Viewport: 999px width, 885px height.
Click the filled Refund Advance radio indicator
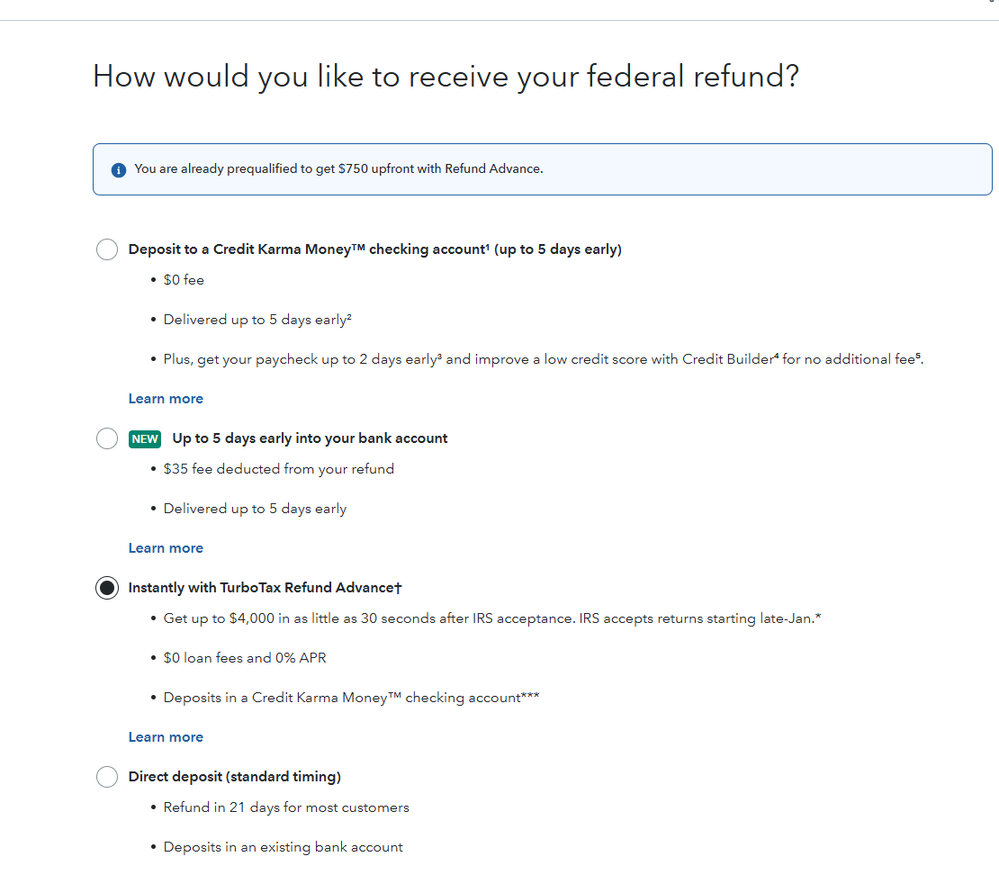(x=107, y=588)
